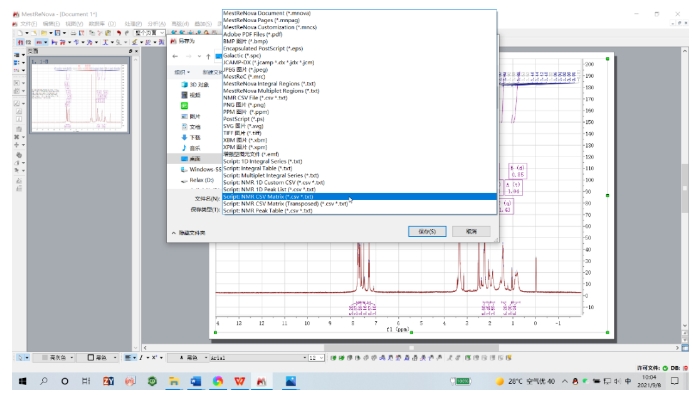
Task: Select Script: NMR CSV Matrix (*.csv *.txt) type
Action: (359, 197)
